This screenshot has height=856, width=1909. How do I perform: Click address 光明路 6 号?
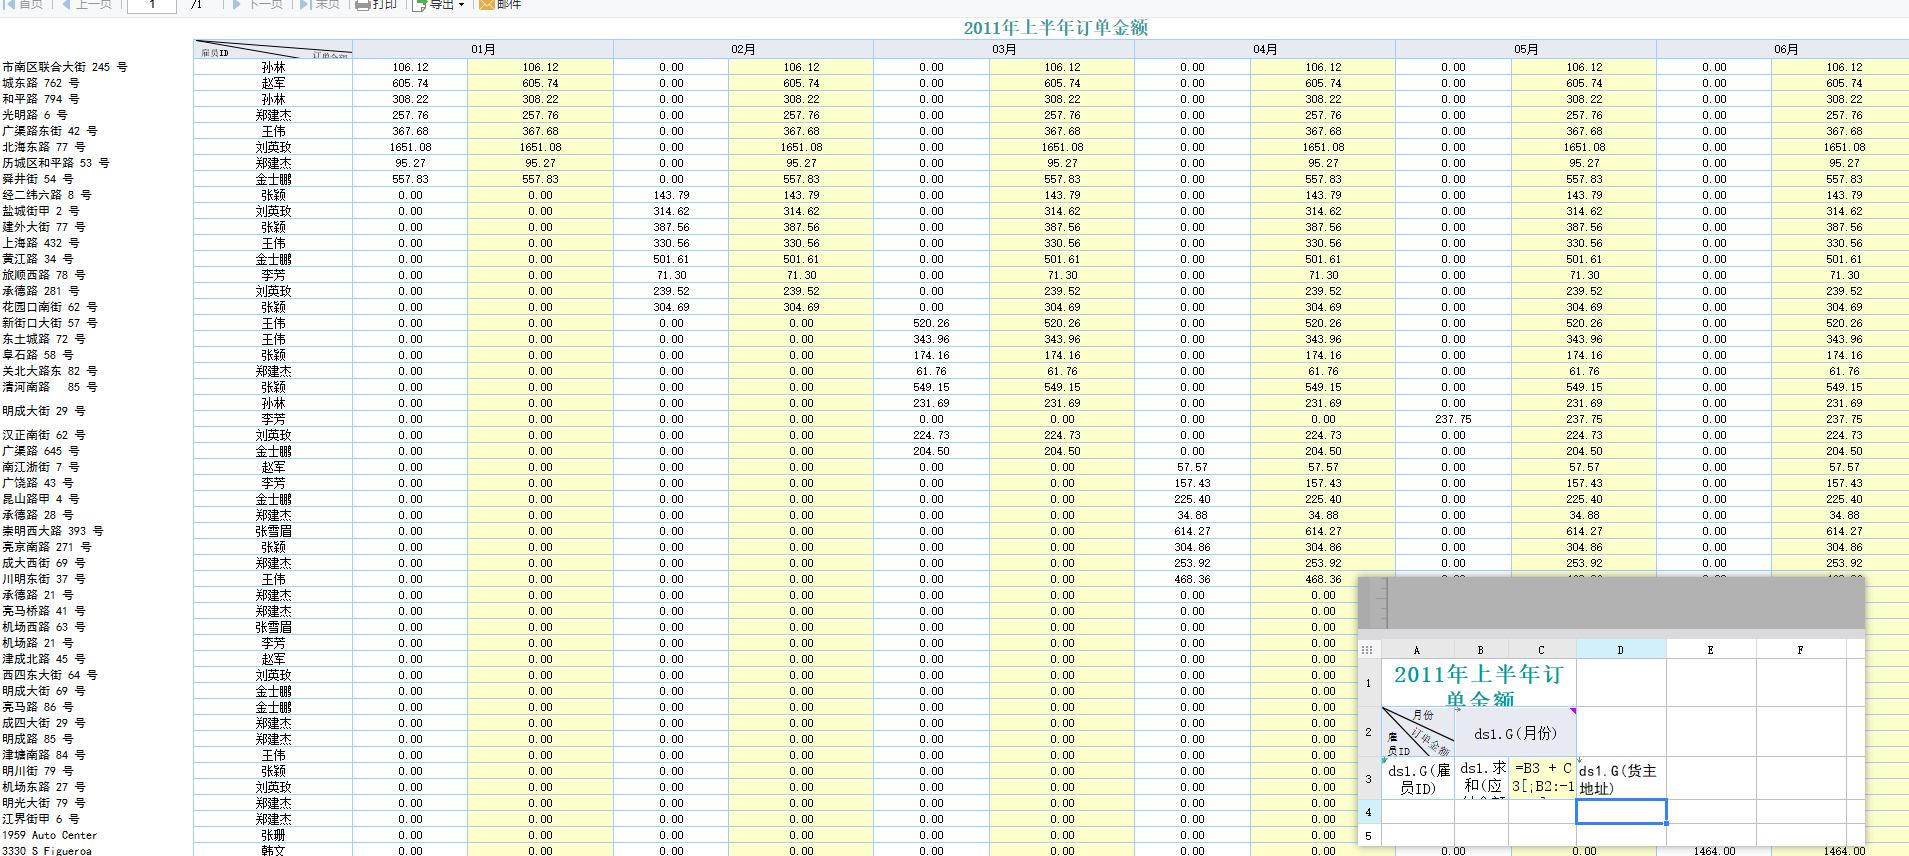[x=35, y=115]
